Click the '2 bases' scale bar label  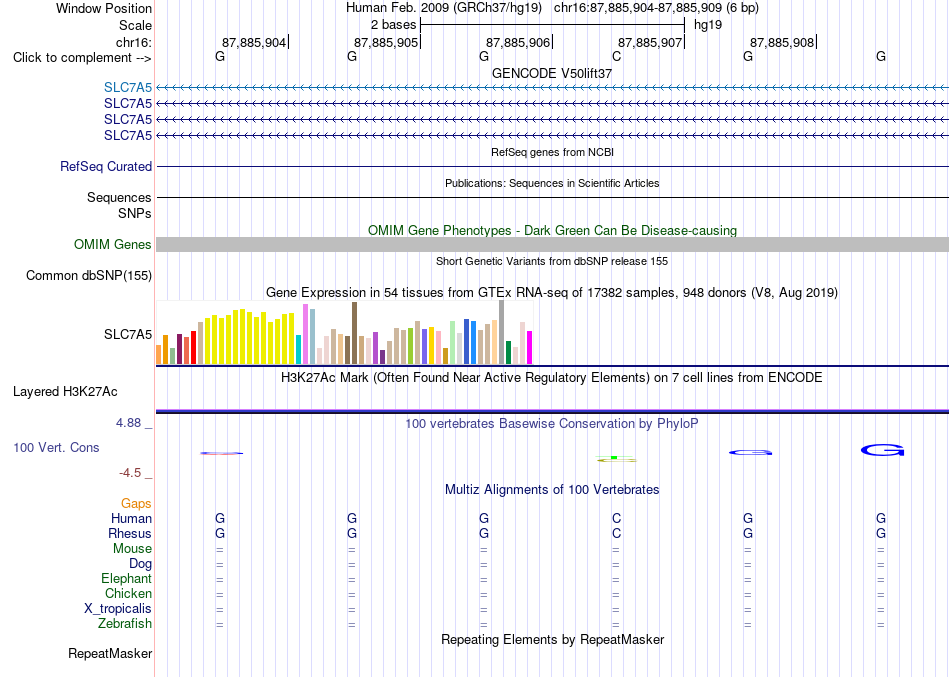tap(394, 25)
